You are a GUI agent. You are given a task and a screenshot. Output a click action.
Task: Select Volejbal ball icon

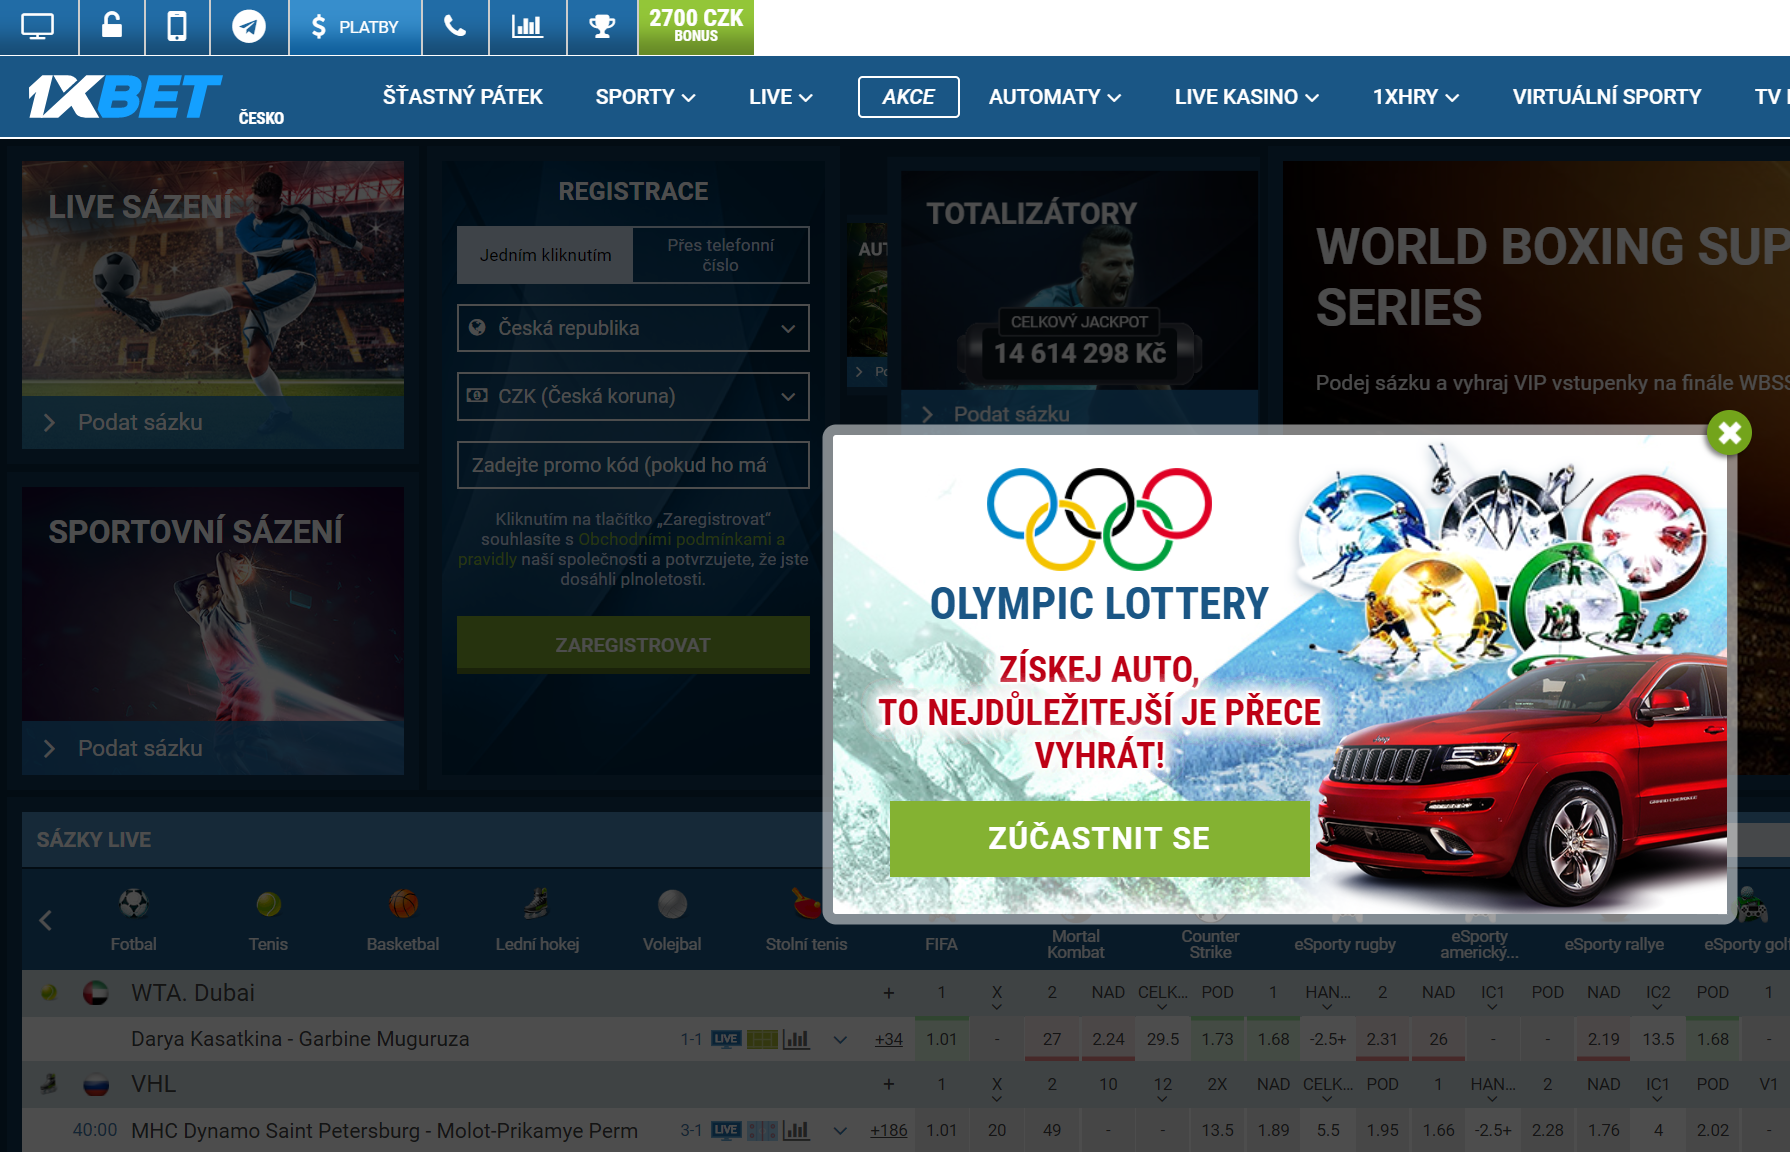(x=672, y=904)
